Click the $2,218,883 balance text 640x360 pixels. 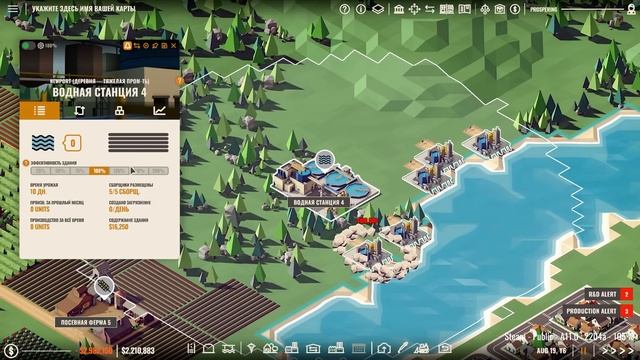[x=138, y=351]
